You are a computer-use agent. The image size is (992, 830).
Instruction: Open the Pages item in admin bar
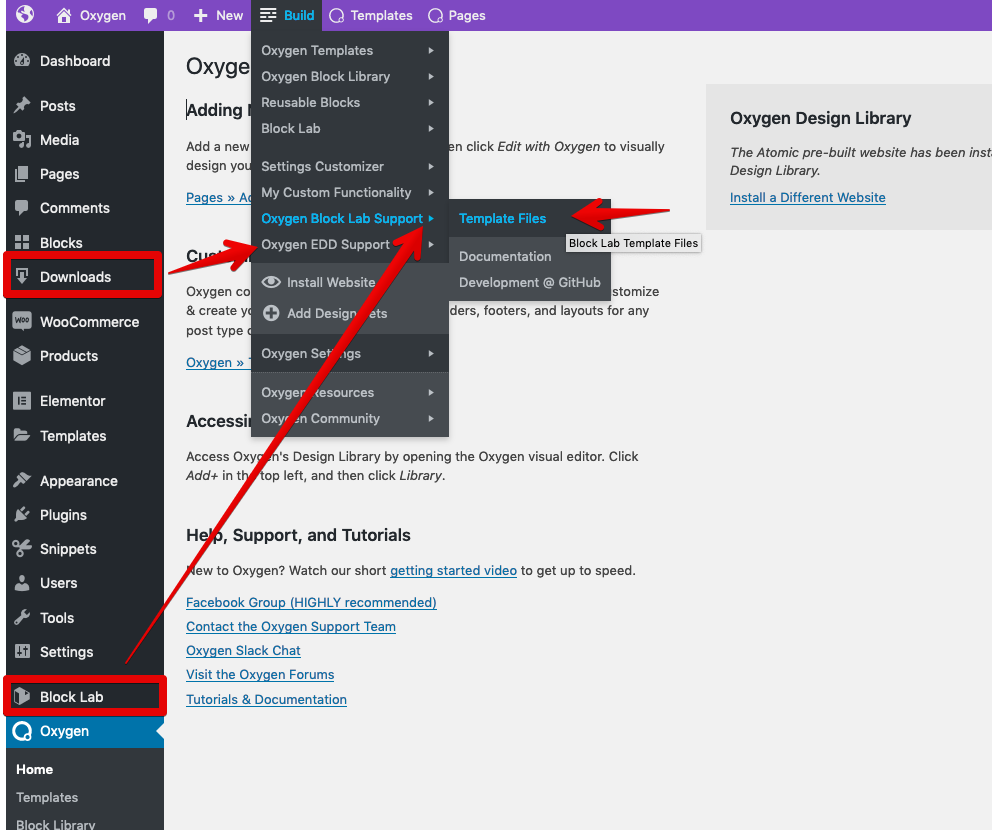pyautogui.click(x=456, y=15)
